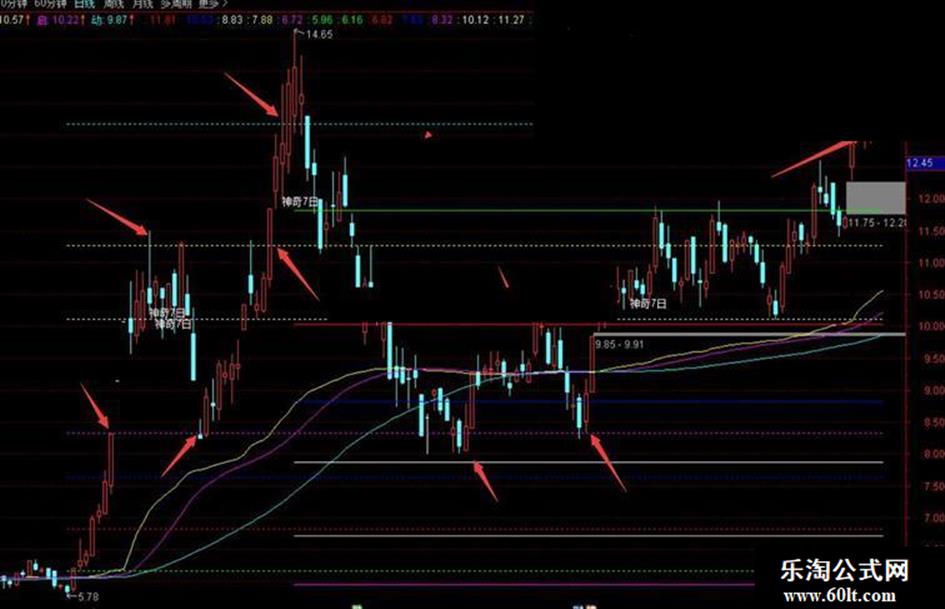Select the thick white bar above the 9.85 - 9.91 label
This screenshot has width=945, height=609.
749,334
